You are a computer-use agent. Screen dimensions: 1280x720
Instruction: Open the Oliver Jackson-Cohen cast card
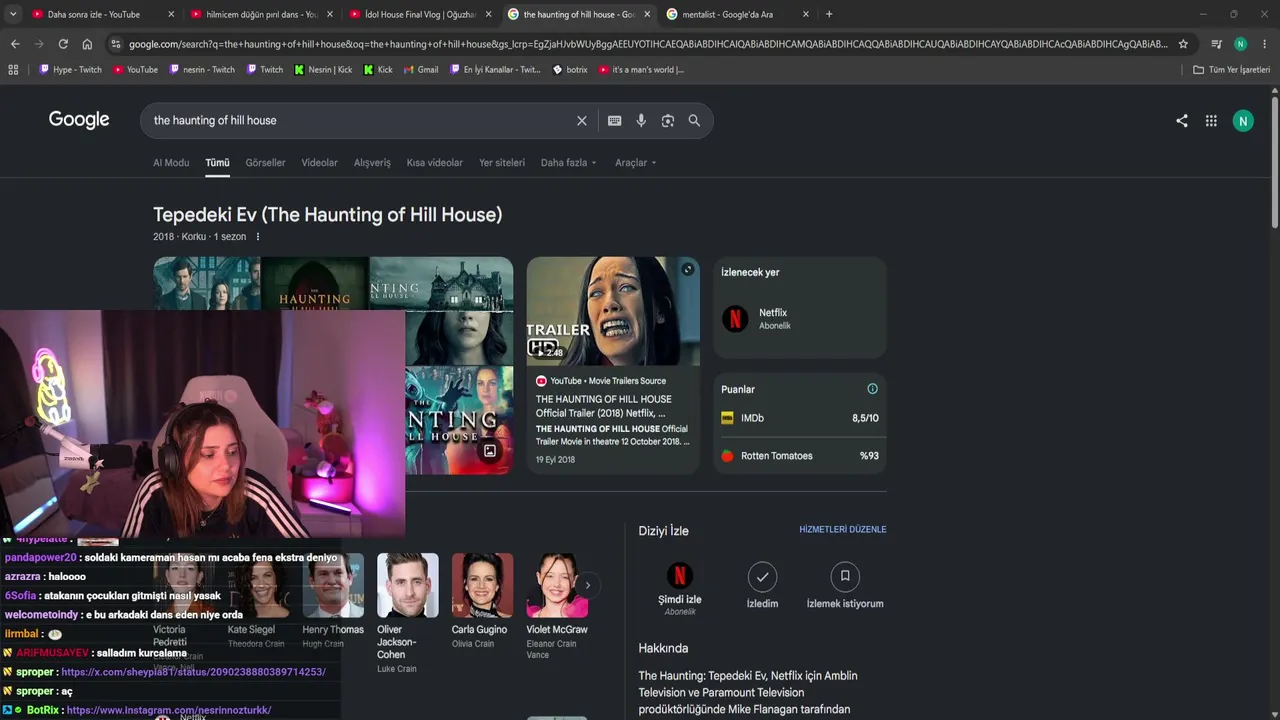point(407,613)
